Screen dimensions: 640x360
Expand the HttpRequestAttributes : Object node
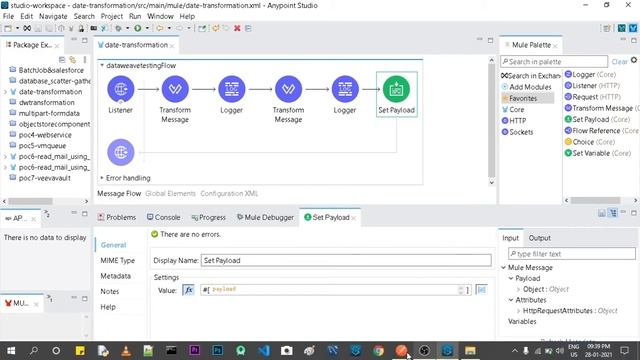[x=518, y=311]
